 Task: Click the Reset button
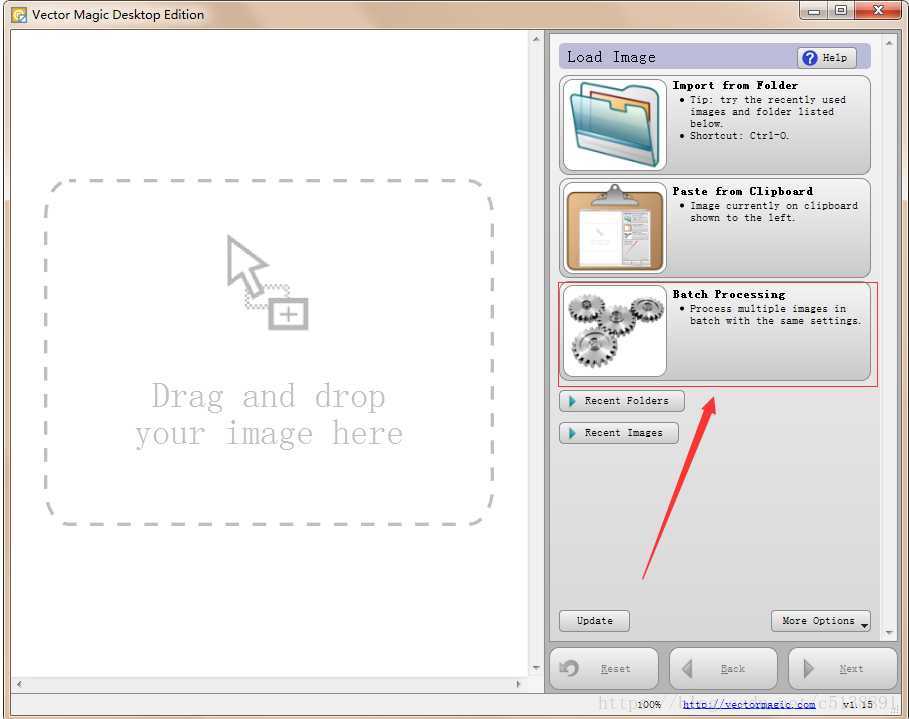[603, 669]
